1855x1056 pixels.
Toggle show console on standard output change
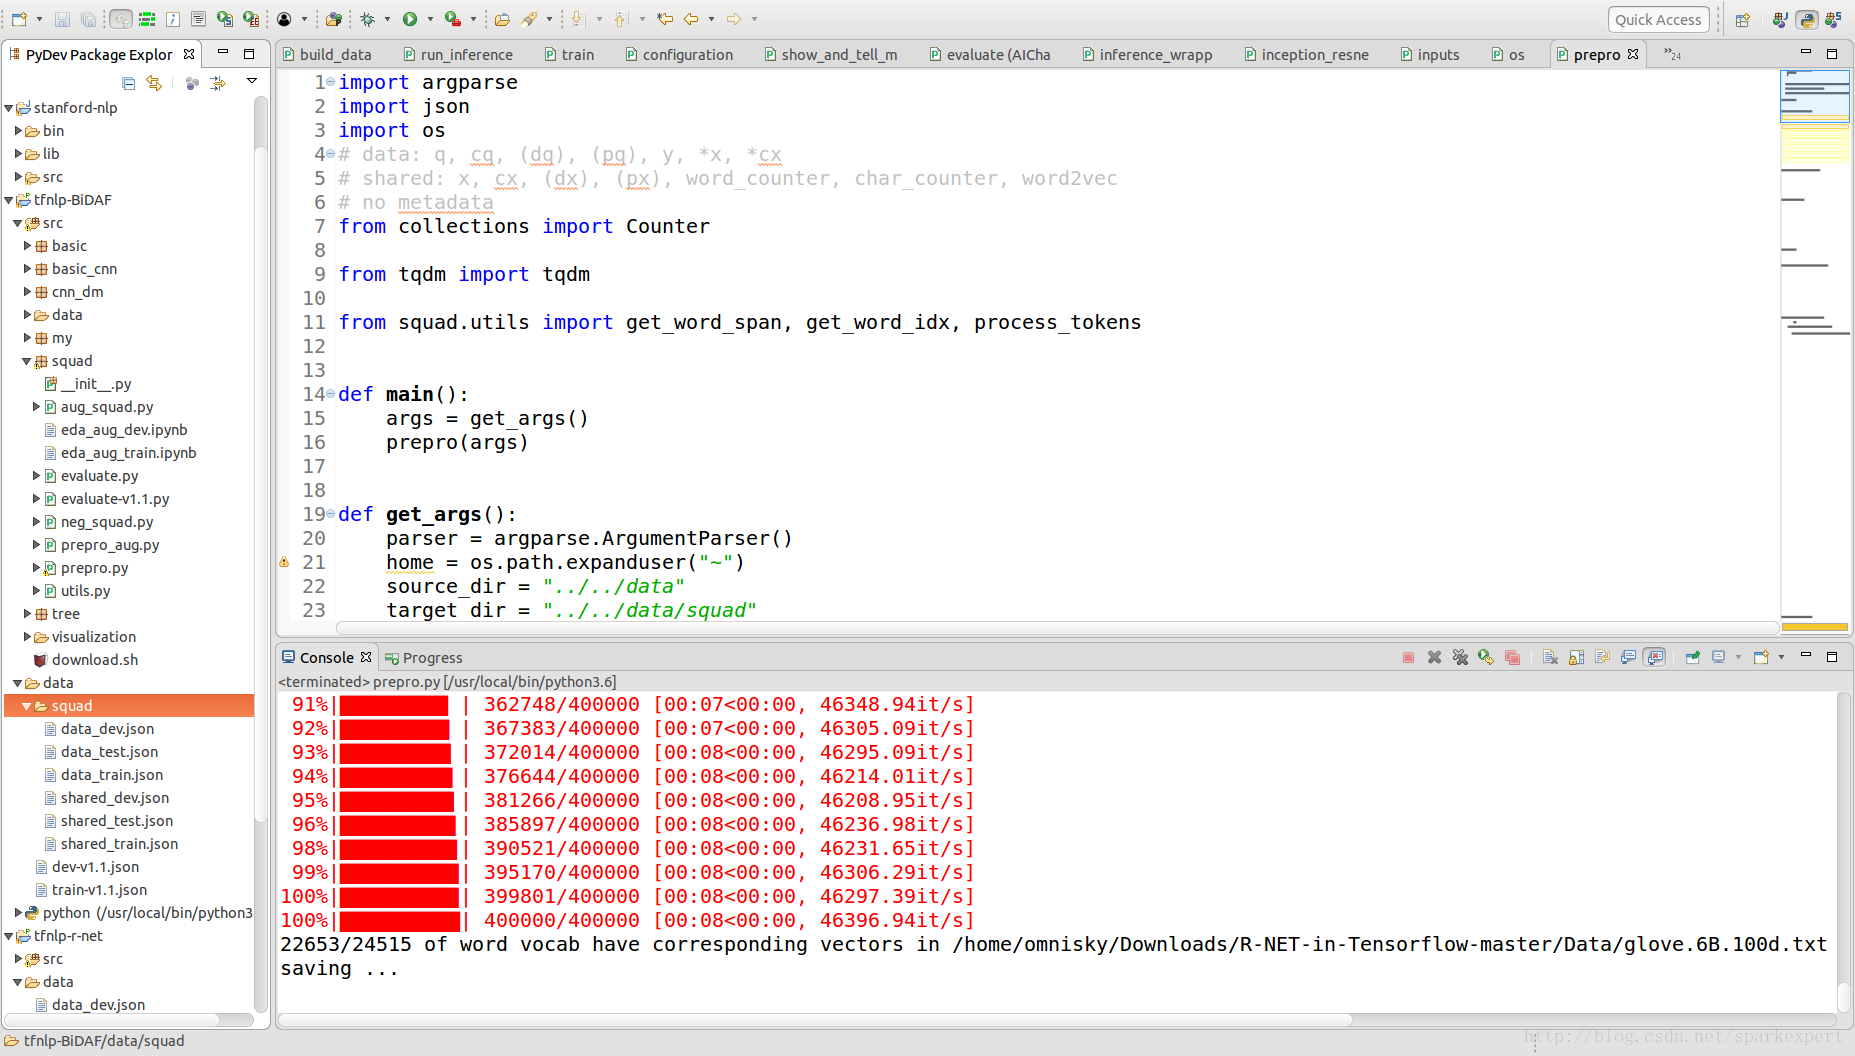[1628, 657]
